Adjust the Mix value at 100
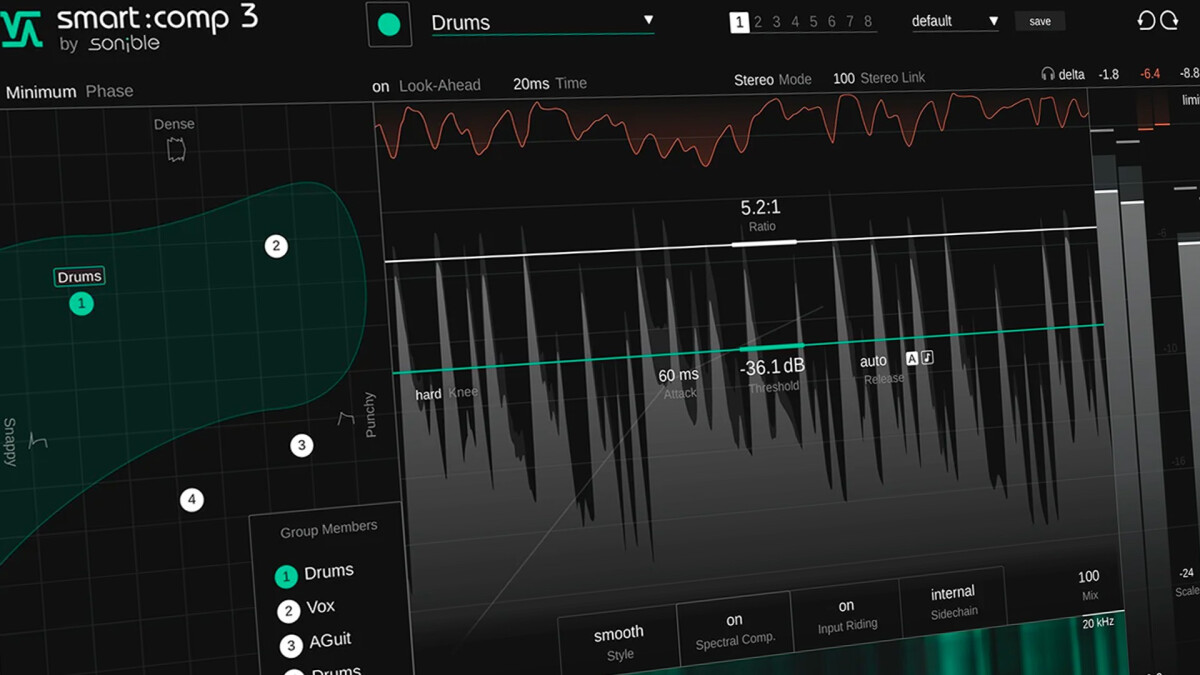This screenshot has height=675, width=1200. tap(1087, 576)
